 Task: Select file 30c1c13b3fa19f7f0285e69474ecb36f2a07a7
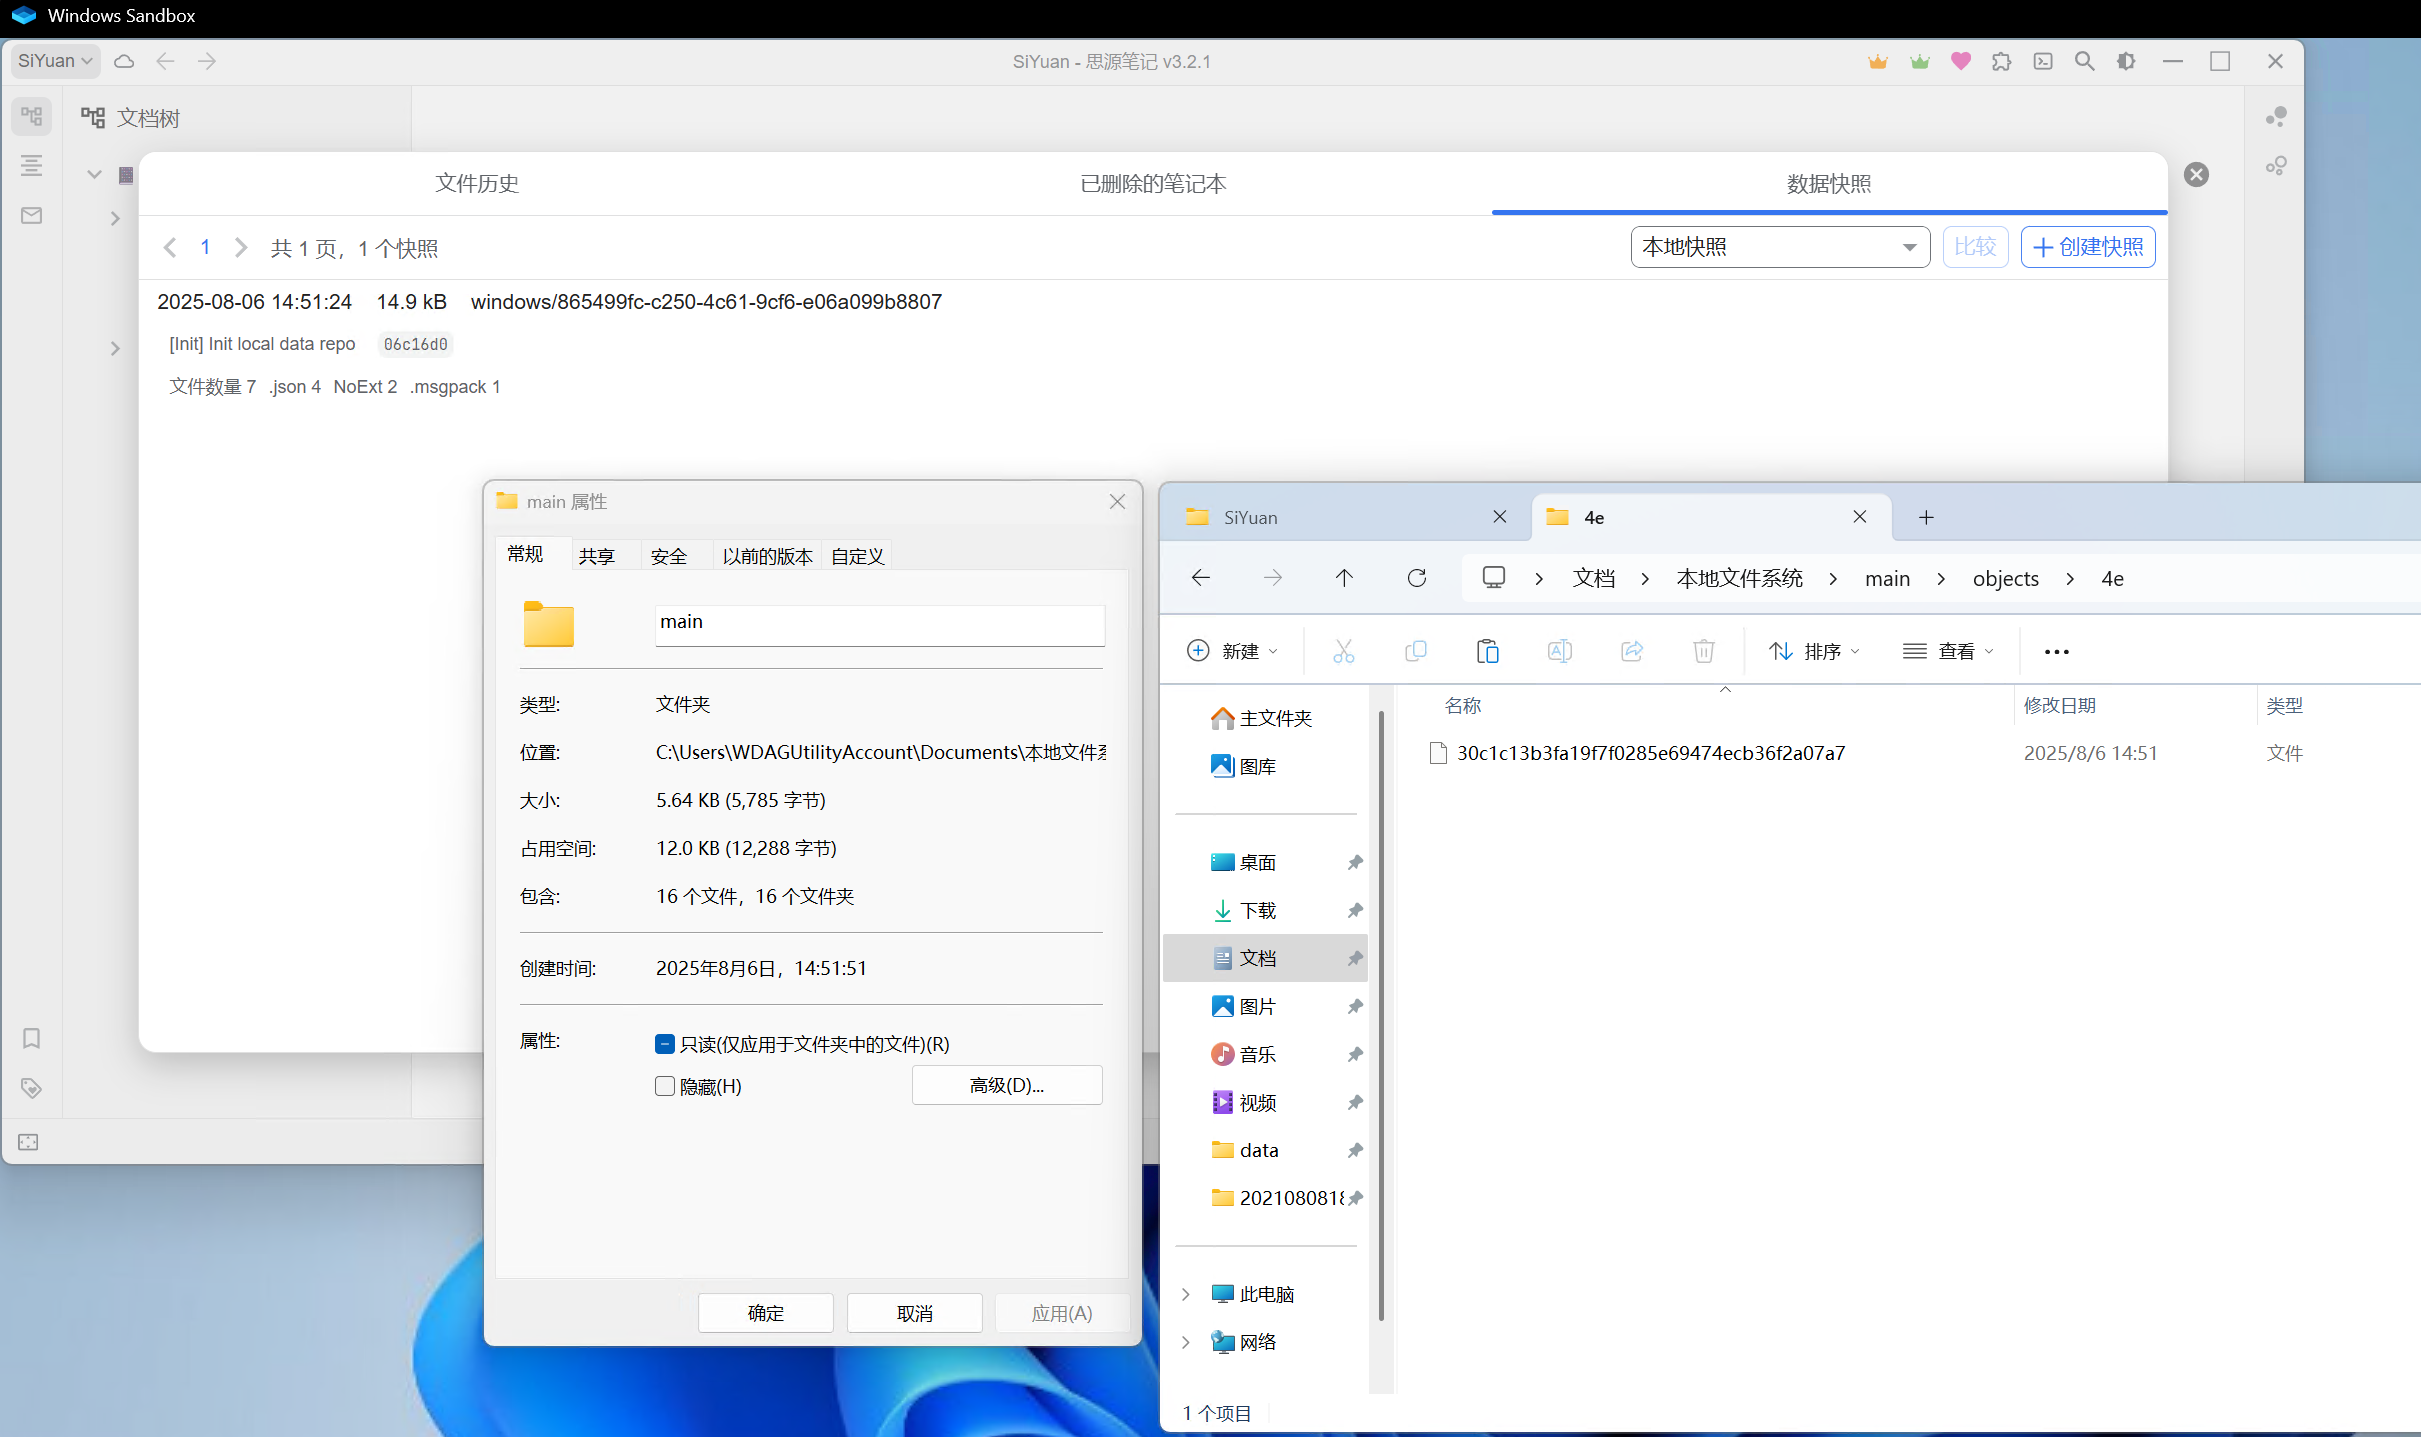click(1650, 753)
